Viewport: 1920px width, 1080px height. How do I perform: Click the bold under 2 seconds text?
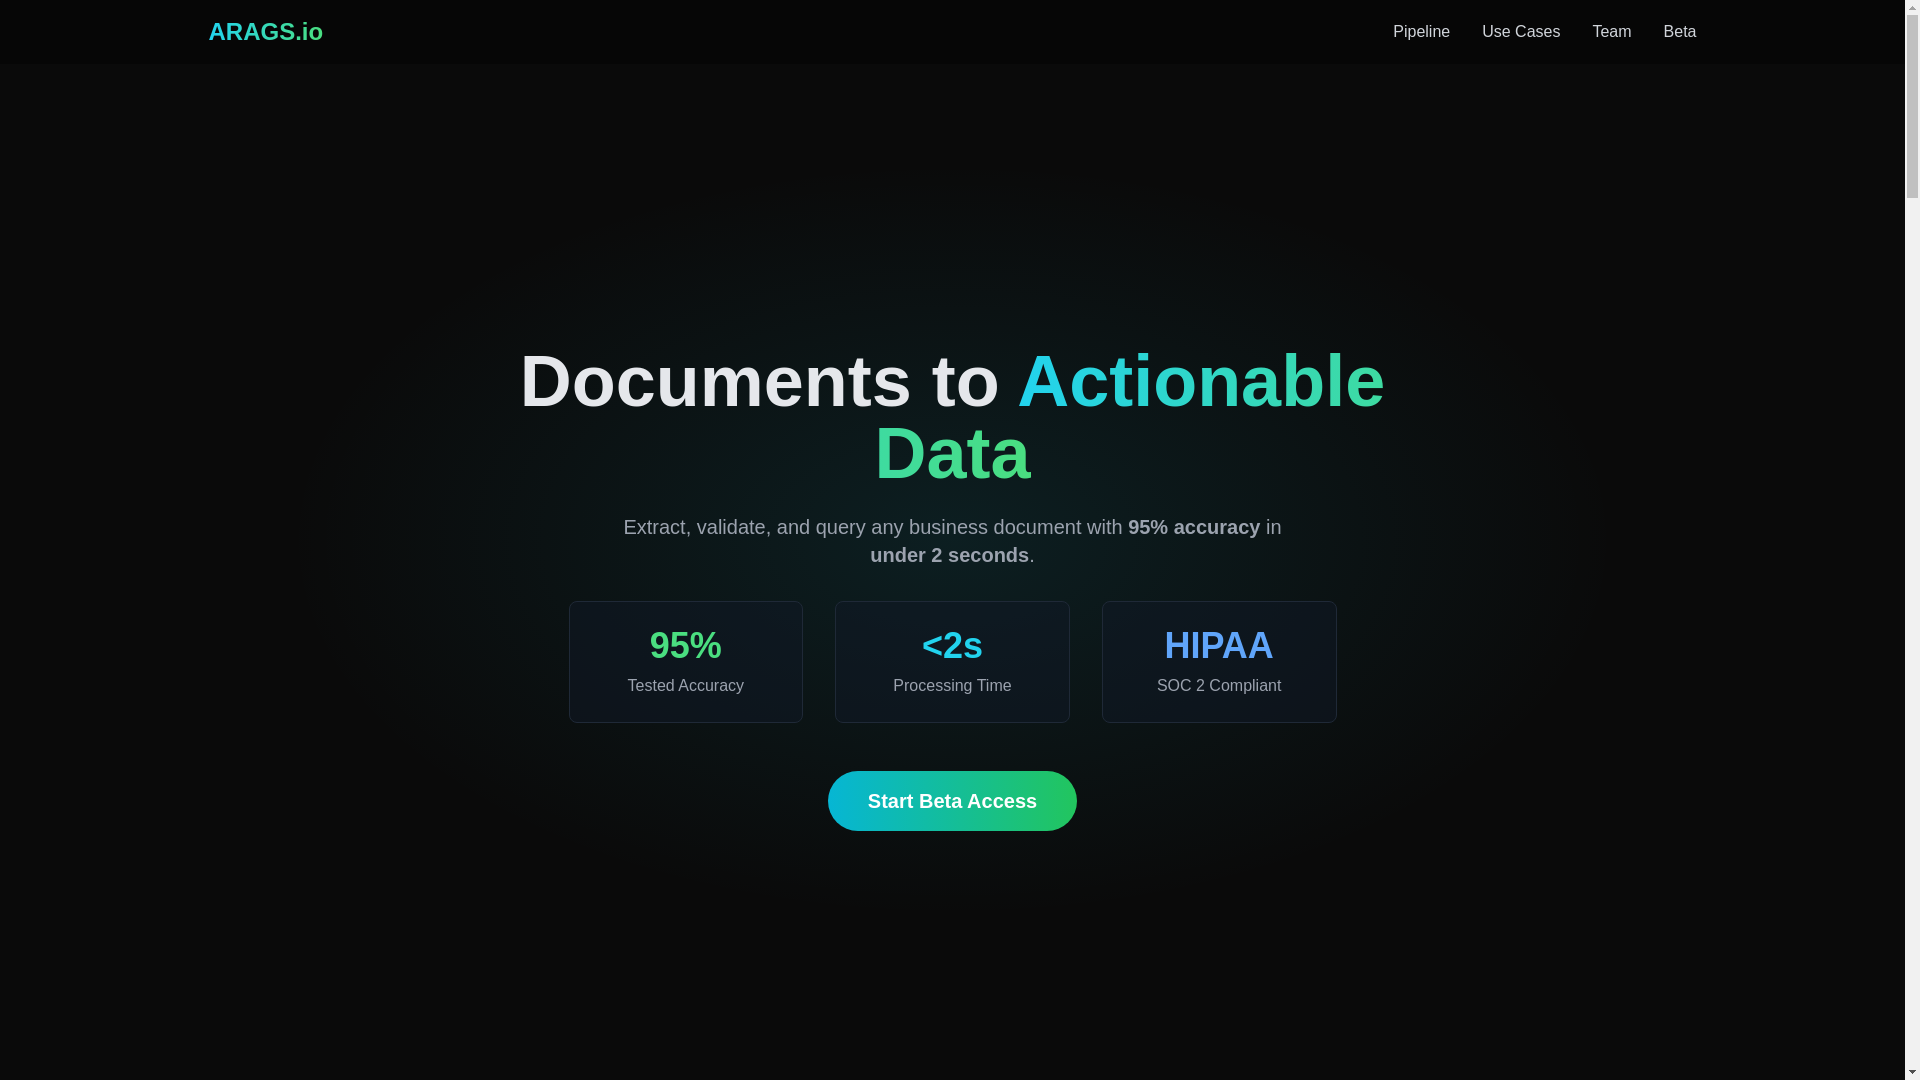point(948,555)
